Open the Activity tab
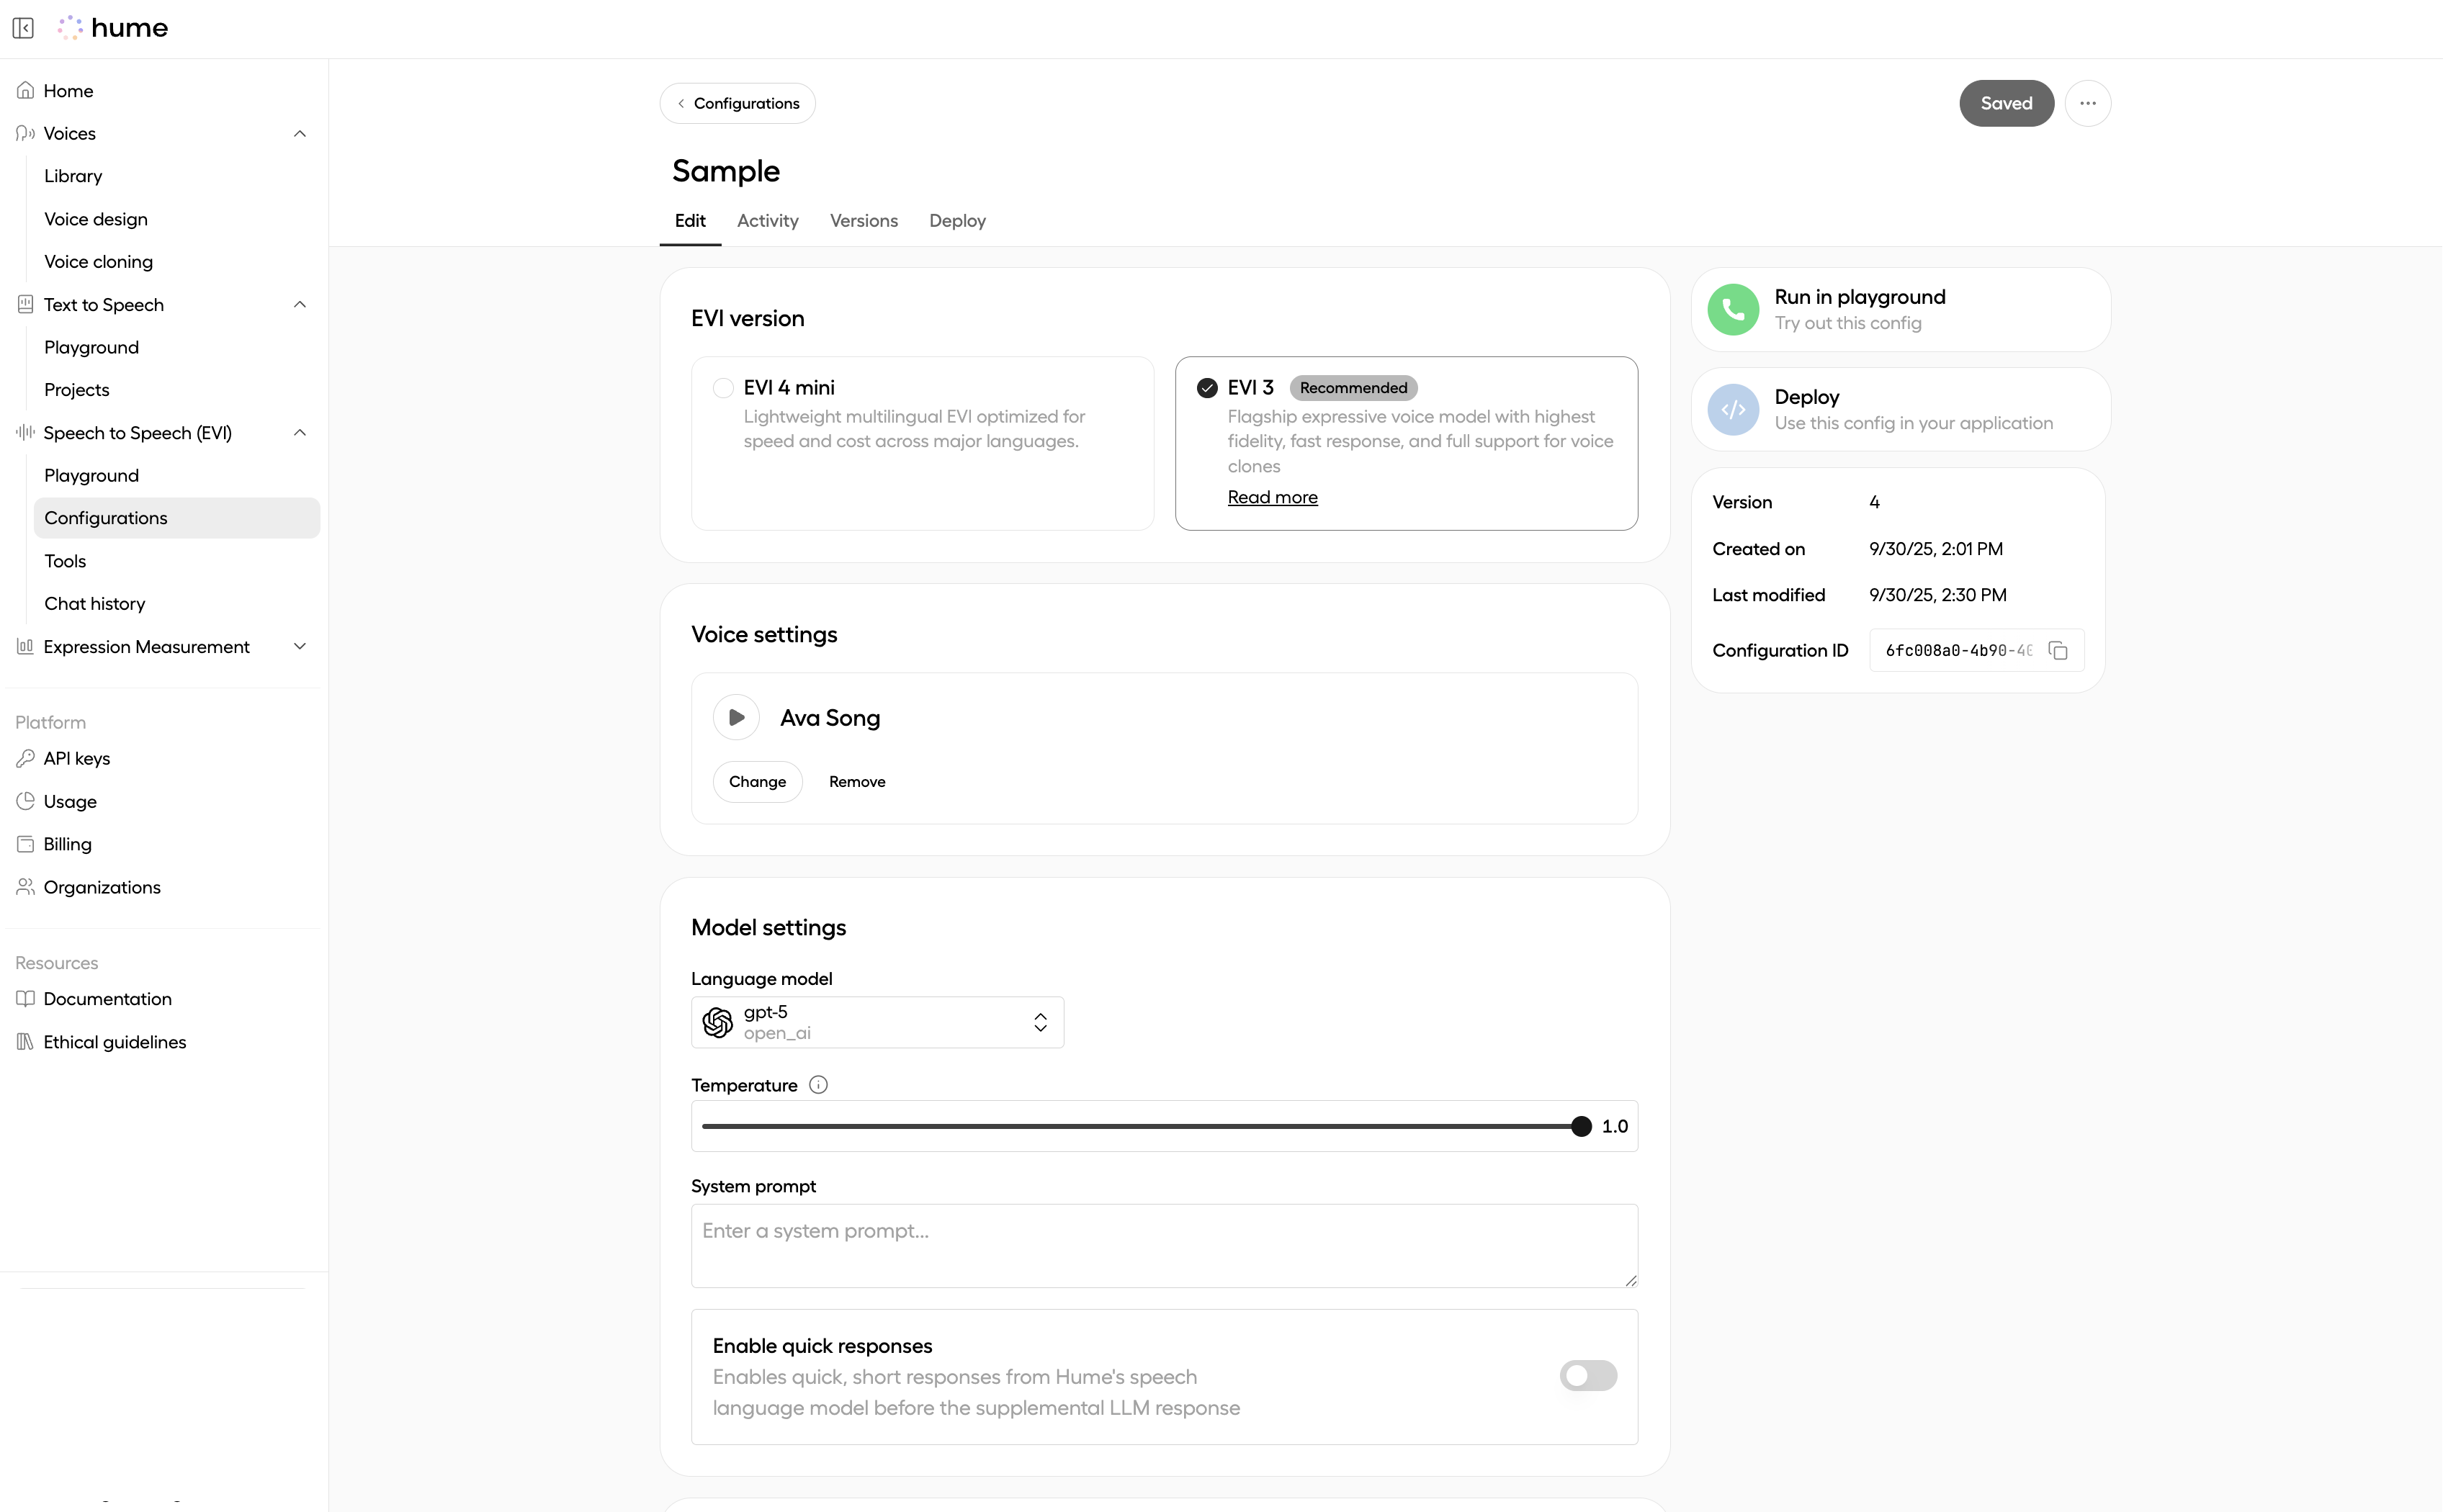 tap(767, 220)
